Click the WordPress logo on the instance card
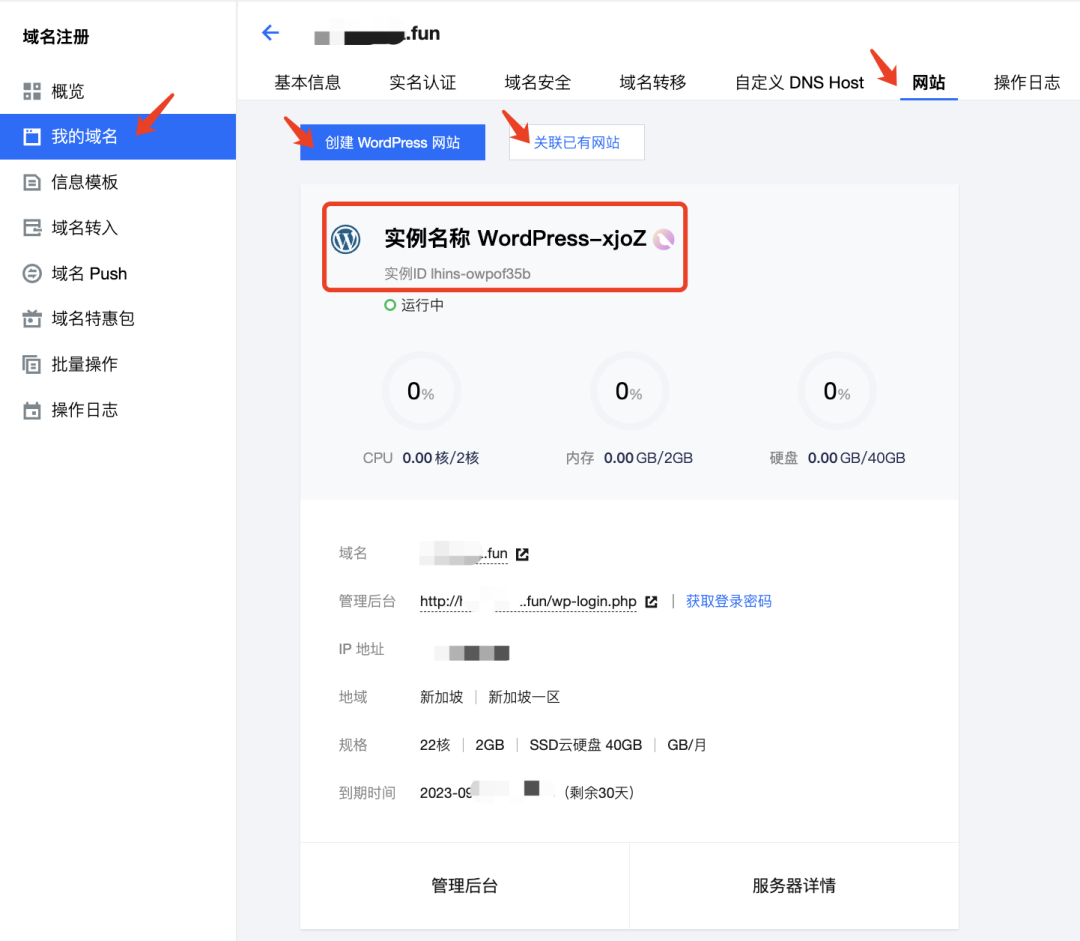Image resolution: width=1080 pixels, height=941 pixels. 347,240
